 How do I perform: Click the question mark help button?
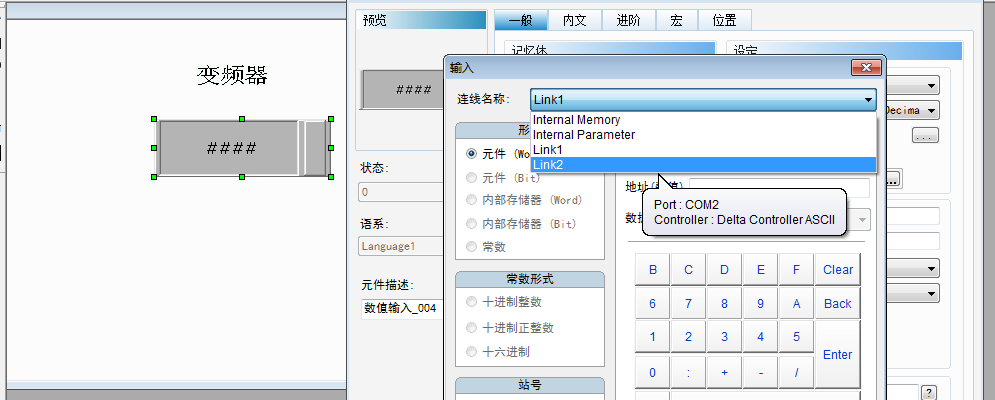coord(927,392)
